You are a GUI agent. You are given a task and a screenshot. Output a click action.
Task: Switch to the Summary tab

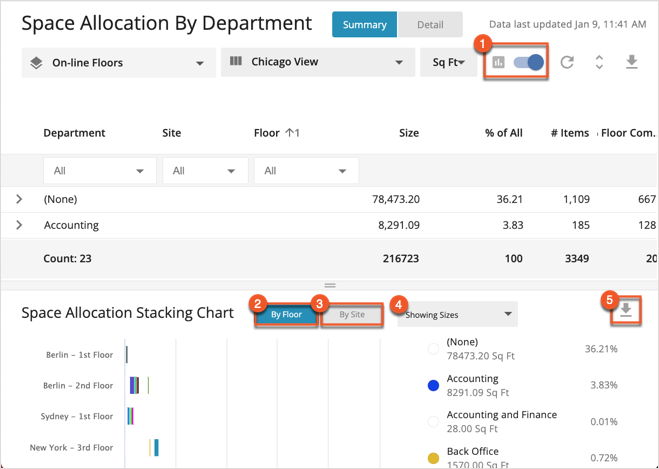pos(364,24)
